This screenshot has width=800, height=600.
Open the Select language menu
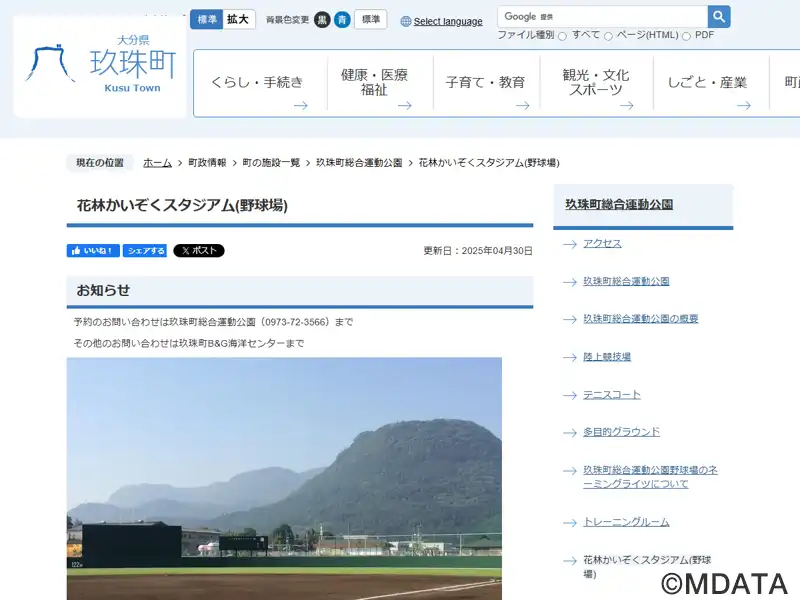pos(447,21)
